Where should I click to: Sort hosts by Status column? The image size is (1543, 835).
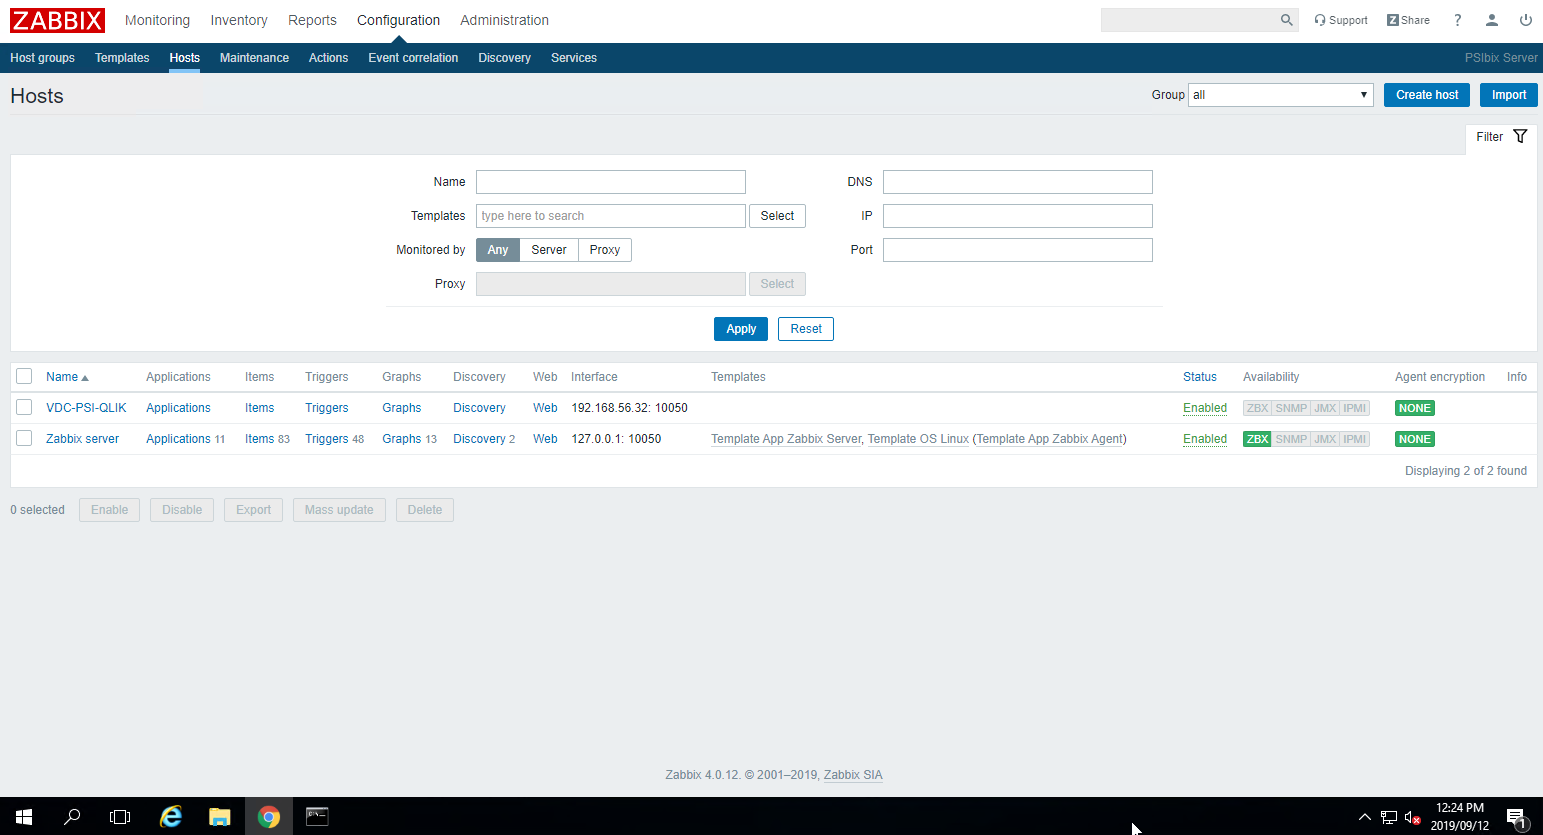1200,377
